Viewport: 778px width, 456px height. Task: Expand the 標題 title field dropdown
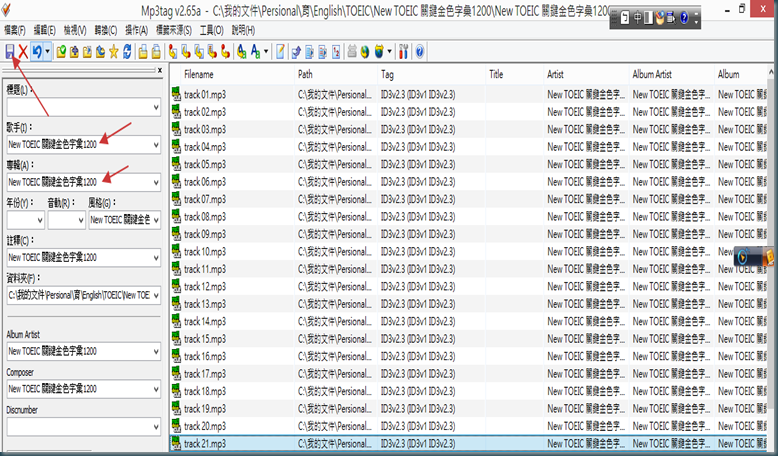pos(156,107)
